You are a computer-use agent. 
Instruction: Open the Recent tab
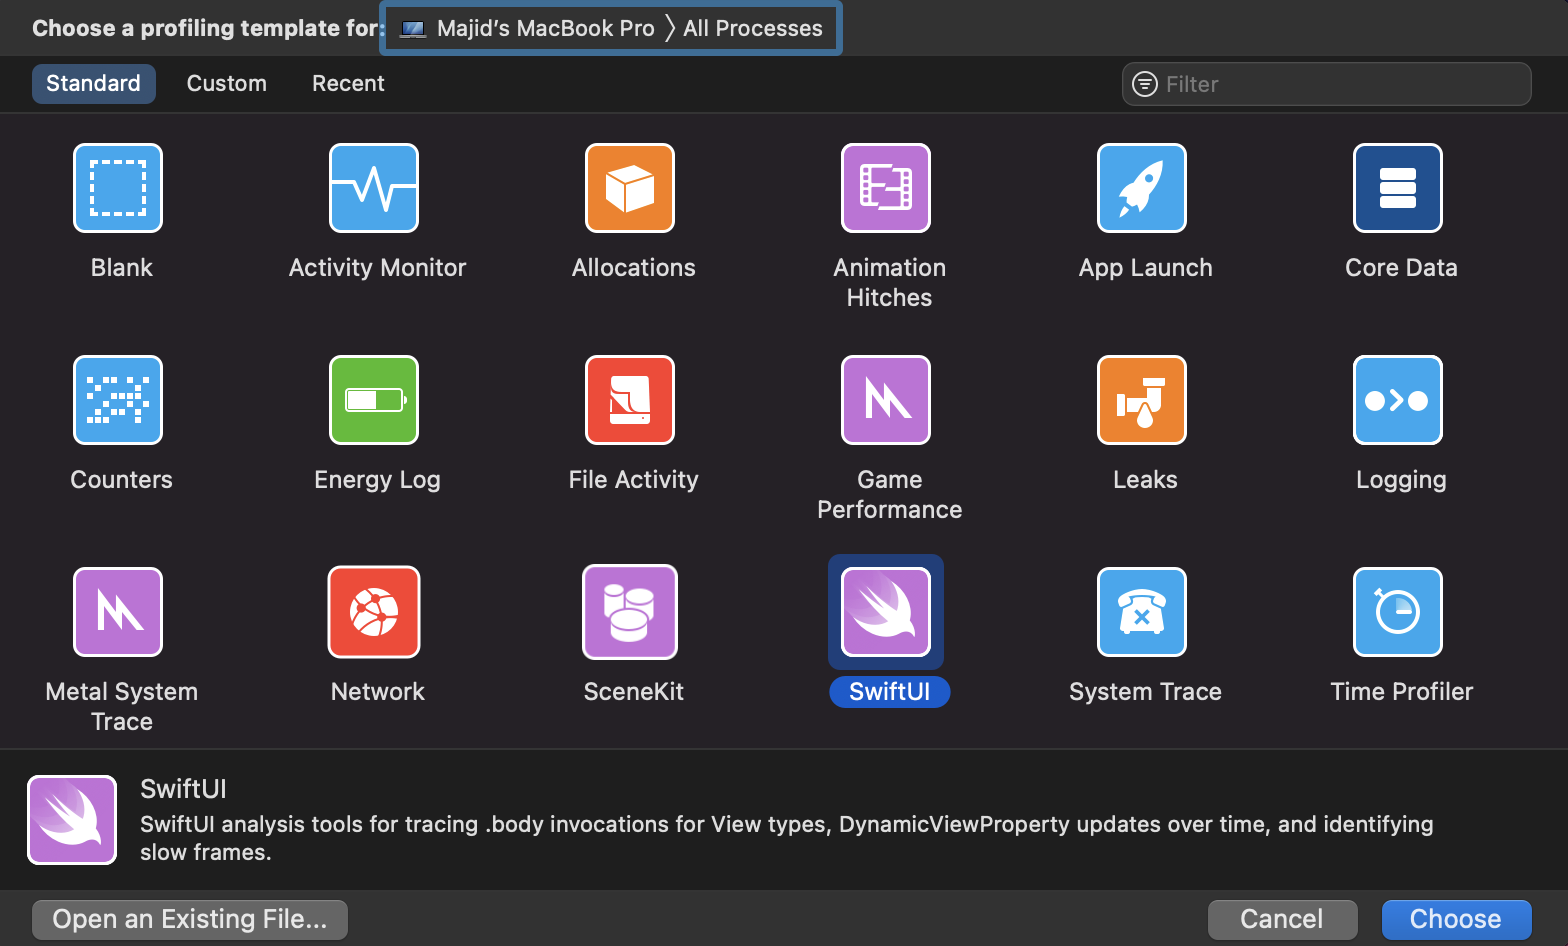click(x=348, y=84)
